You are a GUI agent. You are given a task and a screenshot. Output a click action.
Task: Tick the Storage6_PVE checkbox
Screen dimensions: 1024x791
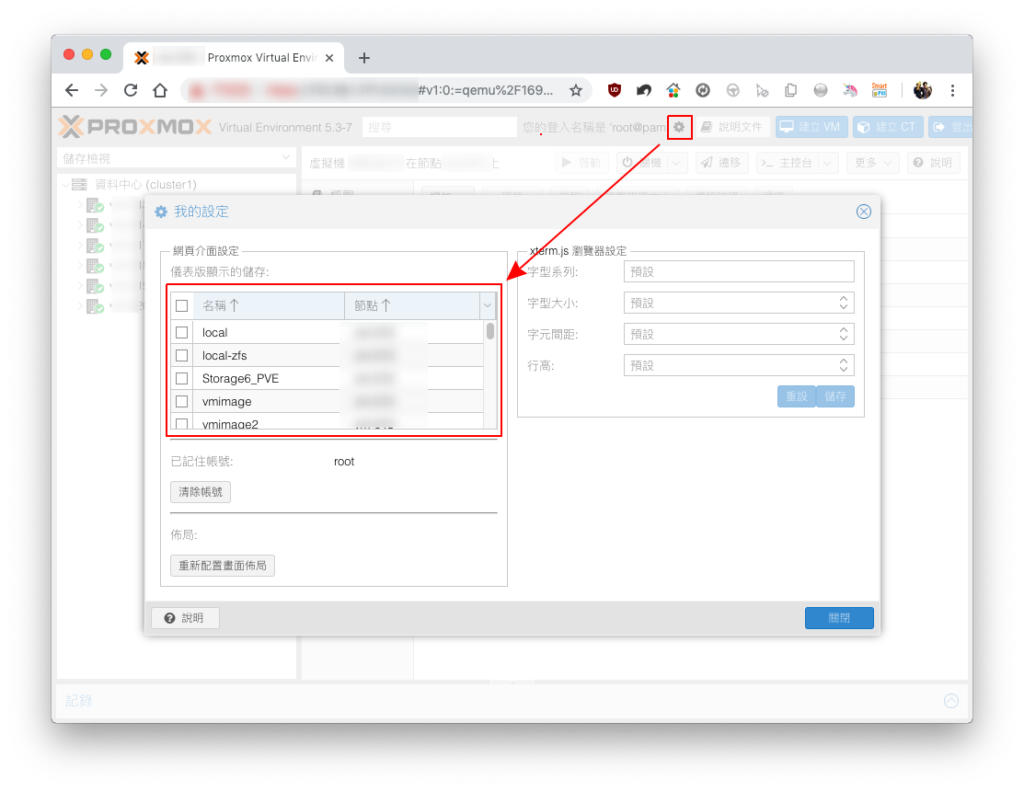182,378
